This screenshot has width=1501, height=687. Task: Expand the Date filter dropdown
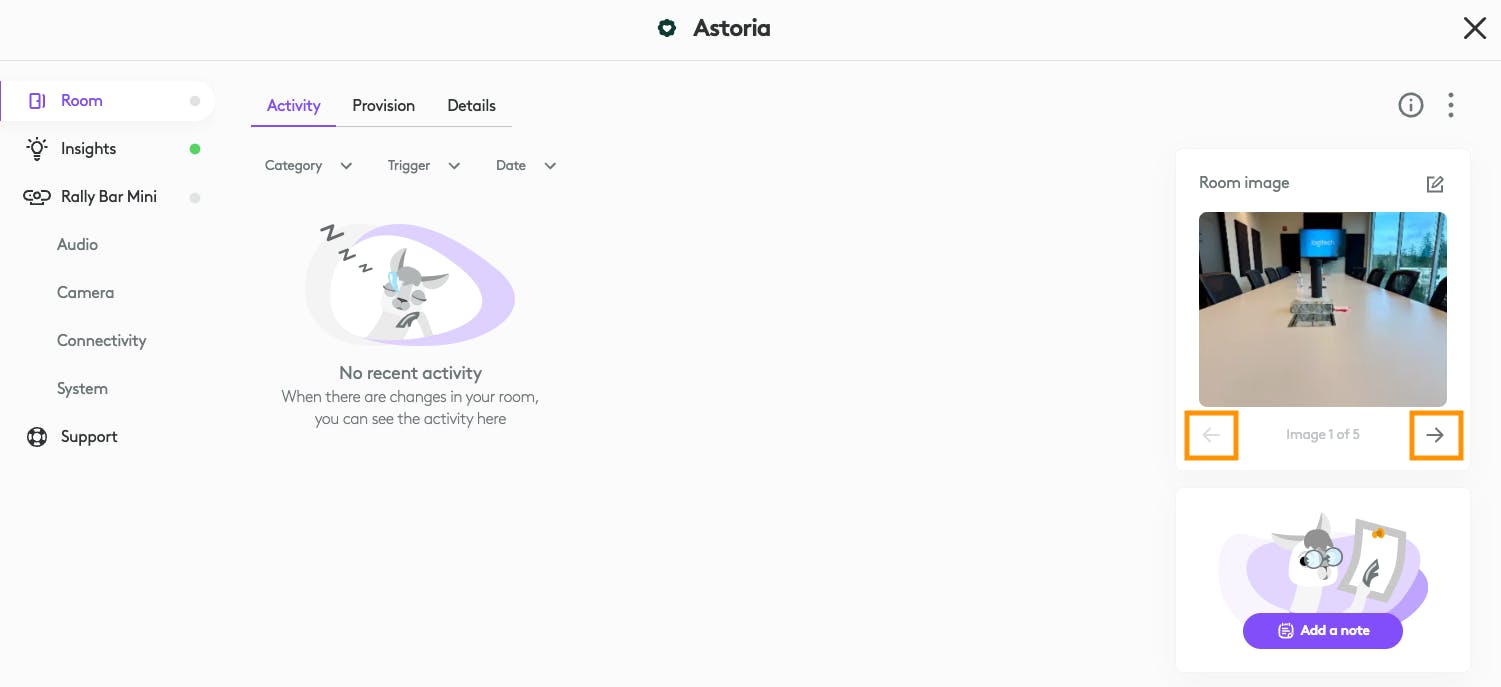coord(526,166)
